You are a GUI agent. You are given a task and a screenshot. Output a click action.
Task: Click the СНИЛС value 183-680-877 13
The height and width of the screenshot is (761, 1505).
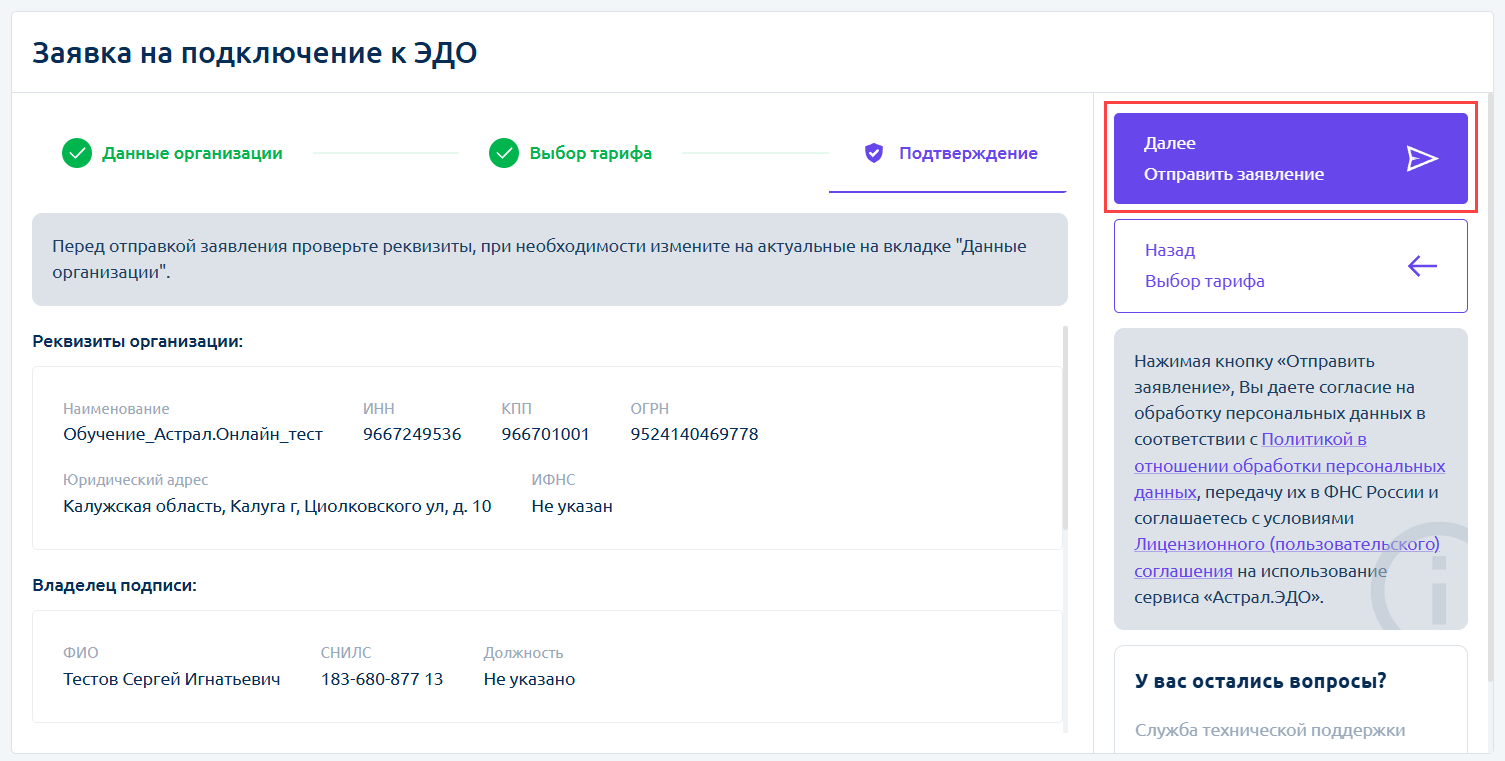pyautogui.click(x=382, y=679)
